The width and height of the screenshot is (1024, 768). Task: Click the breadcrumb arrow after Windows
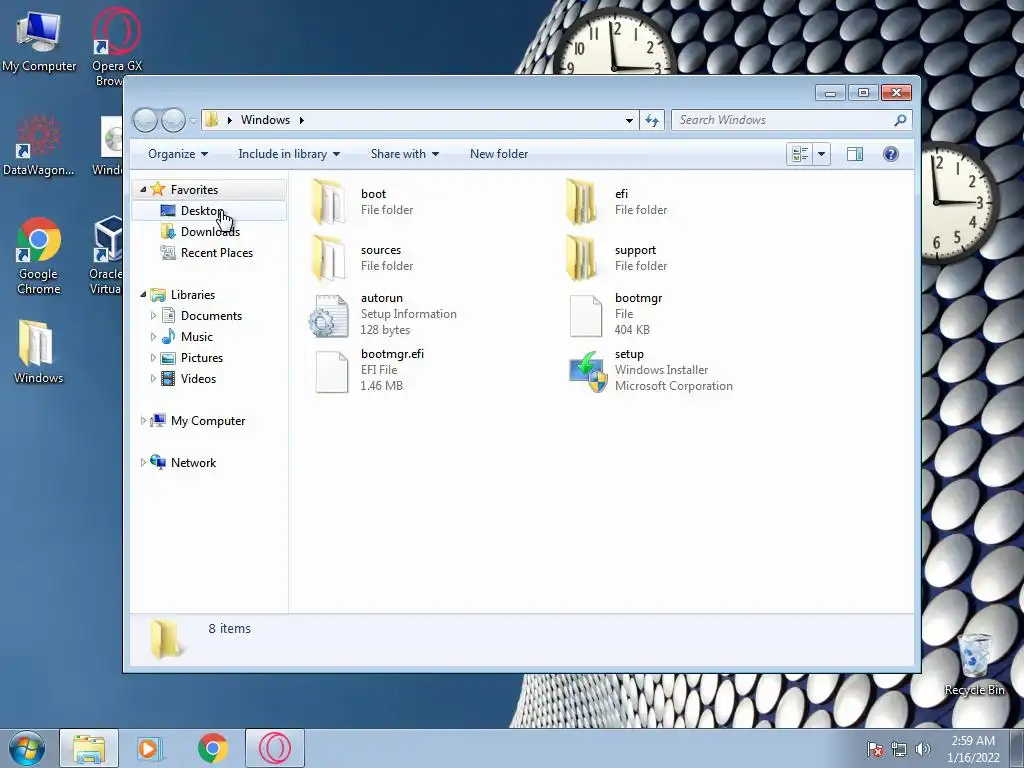[302, 120]
